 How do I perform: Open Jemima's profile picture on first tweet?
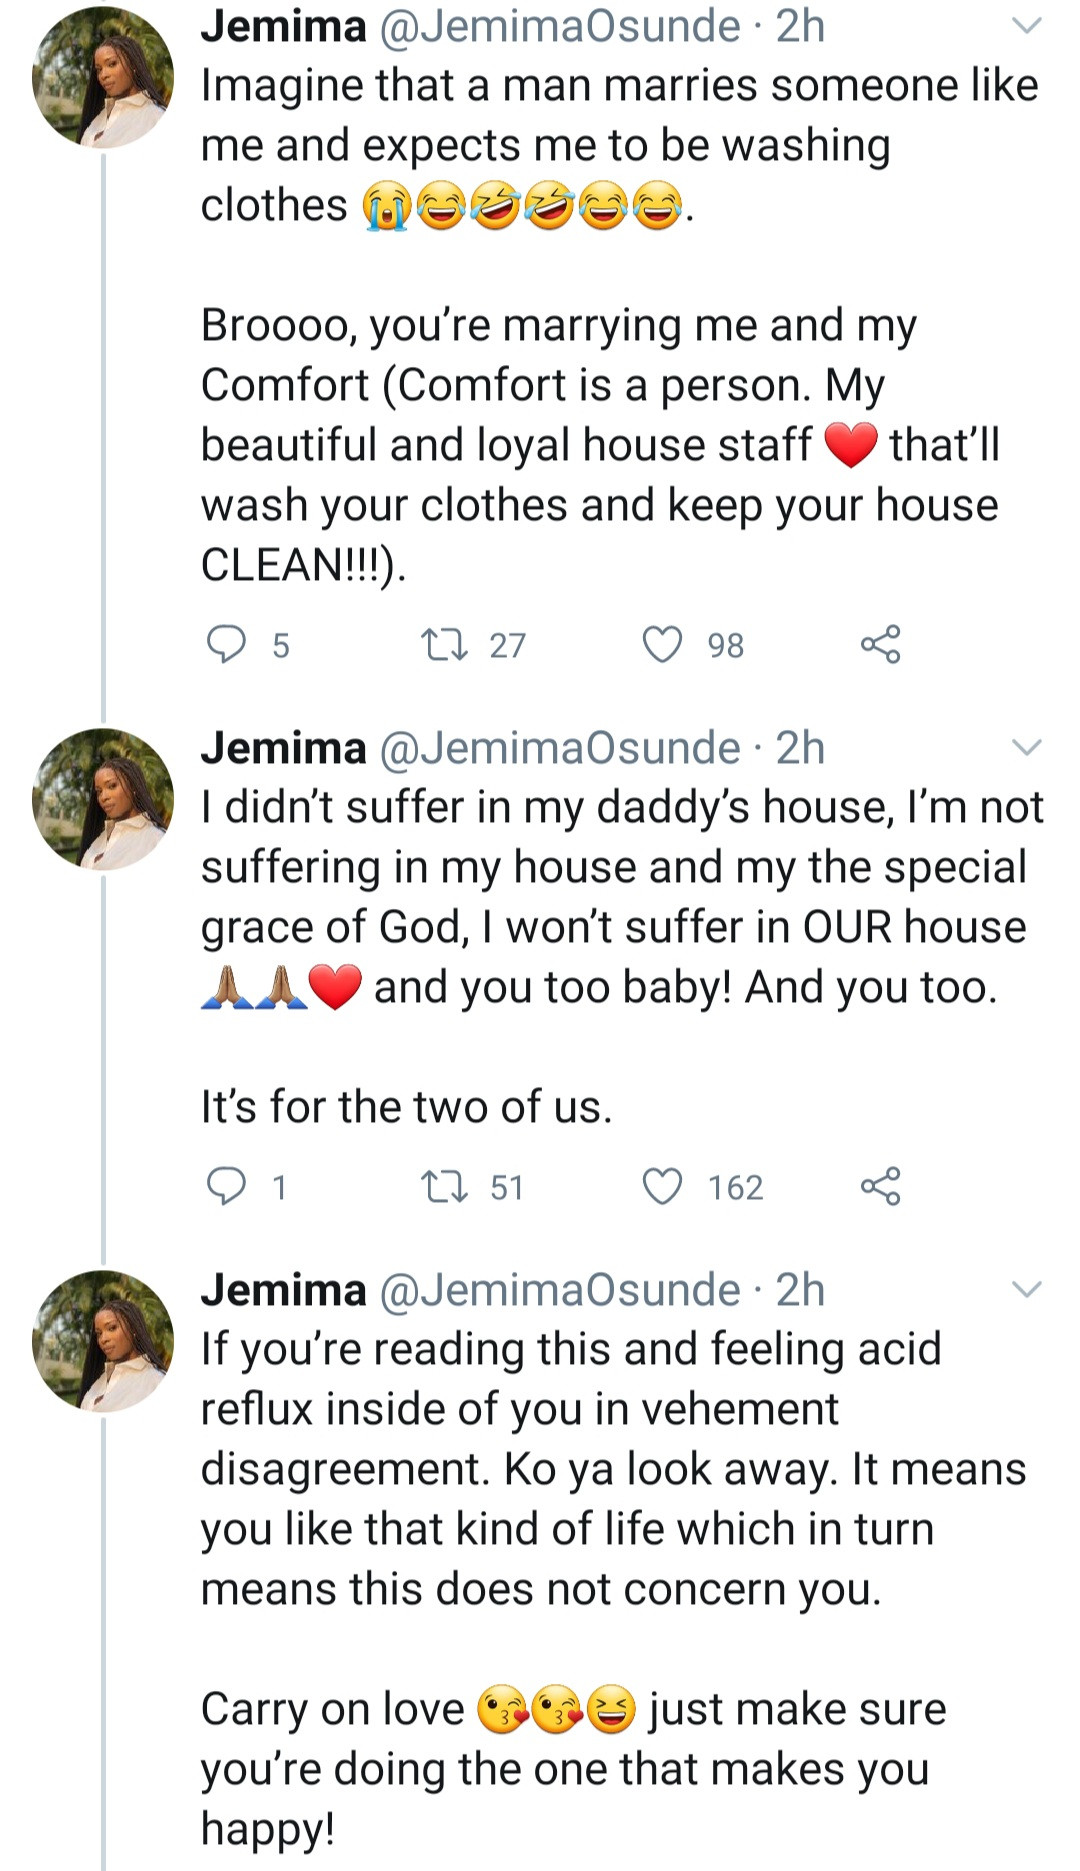[103, 78]
